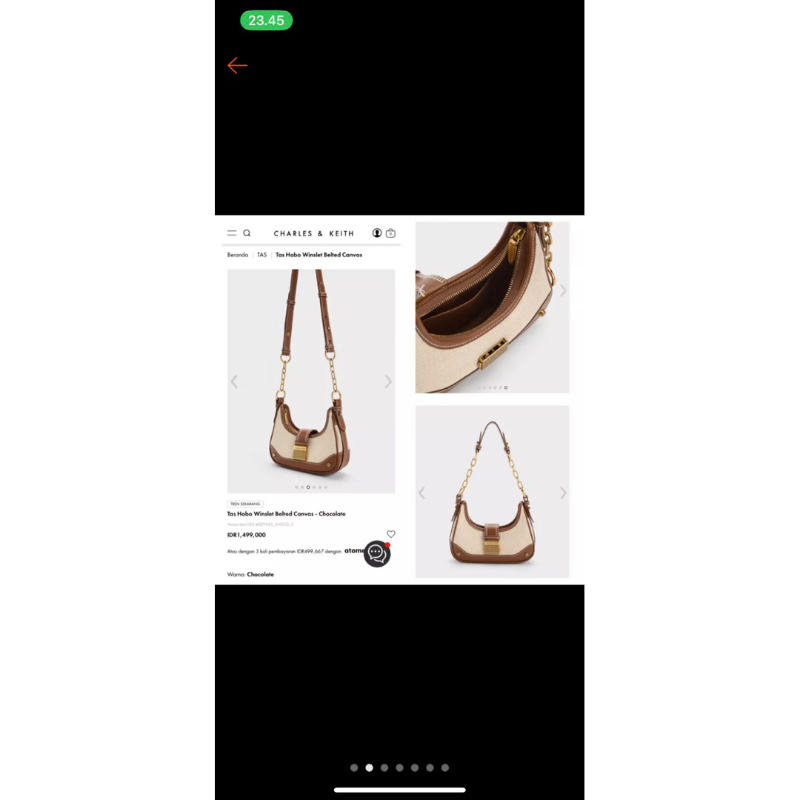This screenshot has width=800, height=800.
Task: Select the fourth gallery page dot
Action: [x=399, y=768]
